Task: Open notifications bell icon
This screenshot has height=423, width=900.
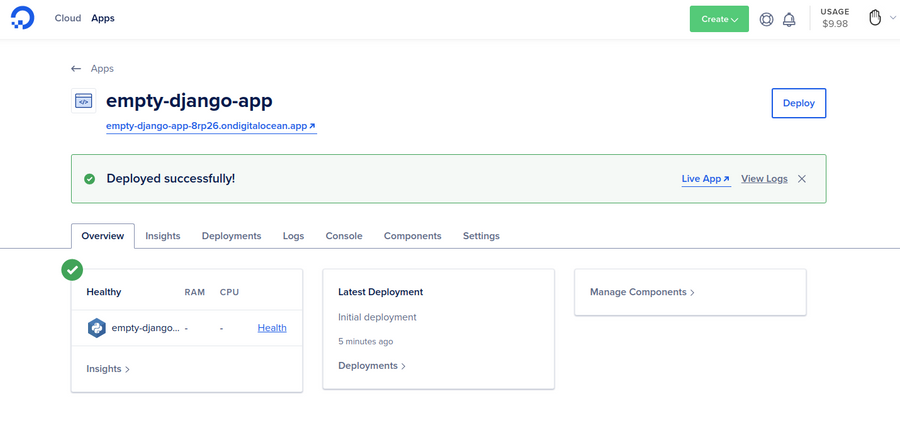Action: coord(789,19)
